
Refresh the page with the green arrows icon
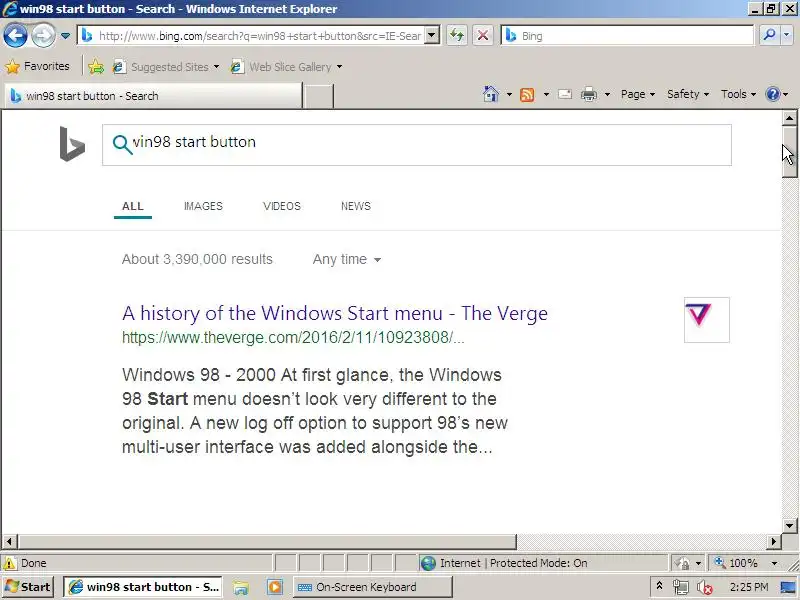coord(457,36)
